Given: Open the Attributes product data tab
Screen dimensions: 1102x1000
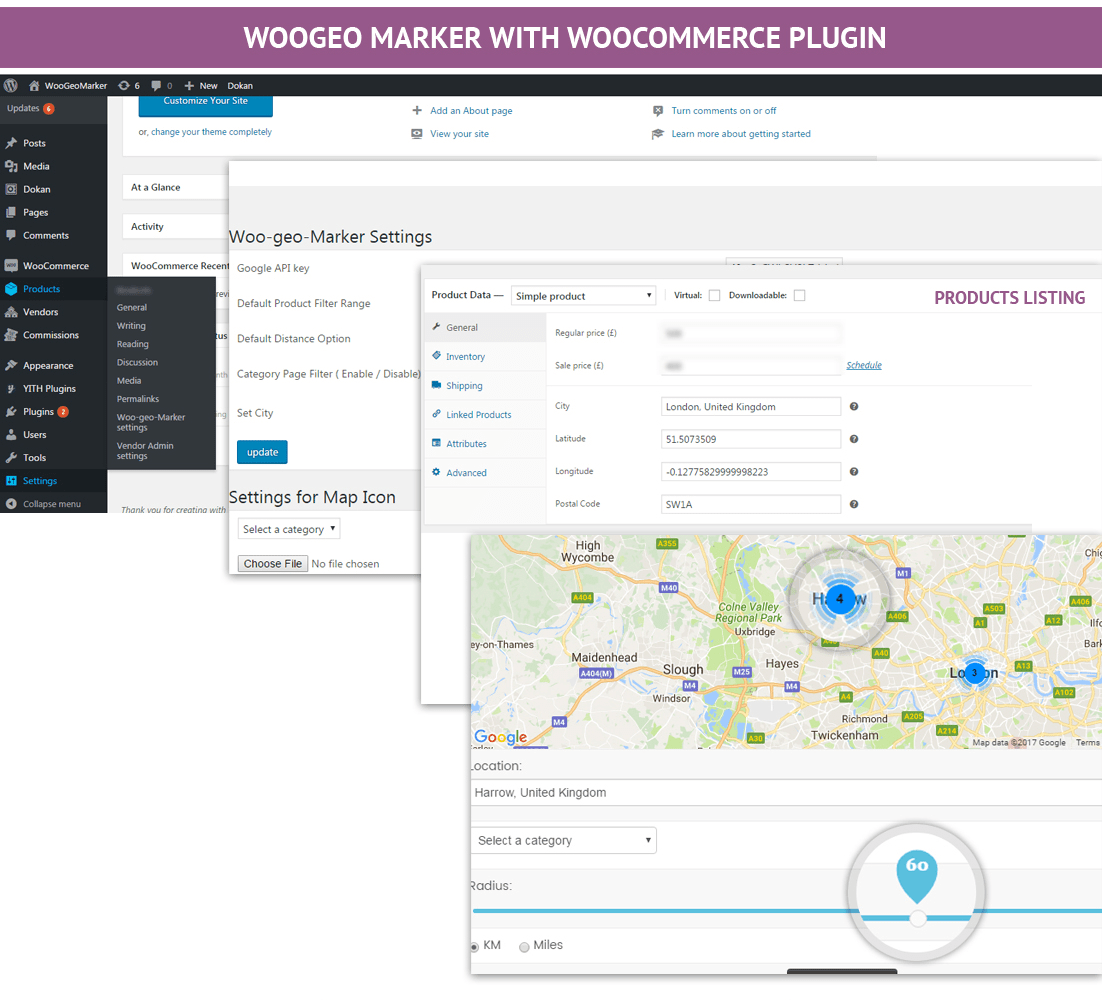Looking at the screenshot, I should 486,444.
